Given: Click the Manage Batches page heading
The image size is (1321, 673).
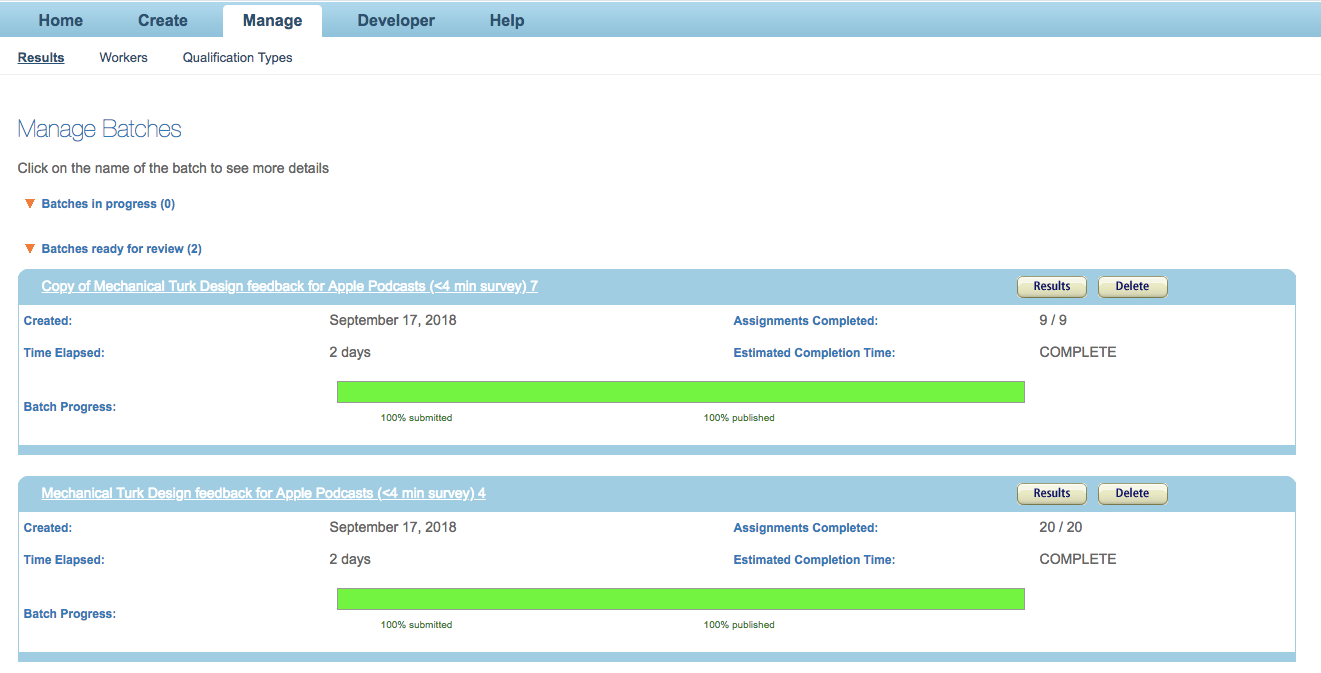Looking at the screenshot, I should [99, 128].
